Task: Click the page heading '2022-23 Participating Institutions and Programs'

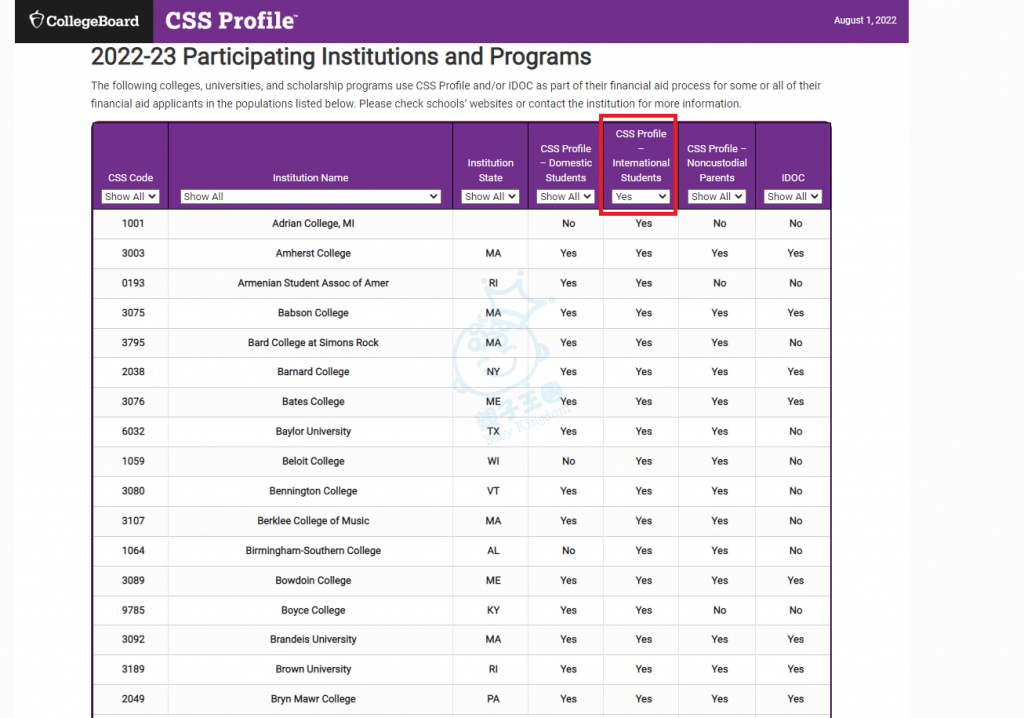Action: tap(341, 57)
